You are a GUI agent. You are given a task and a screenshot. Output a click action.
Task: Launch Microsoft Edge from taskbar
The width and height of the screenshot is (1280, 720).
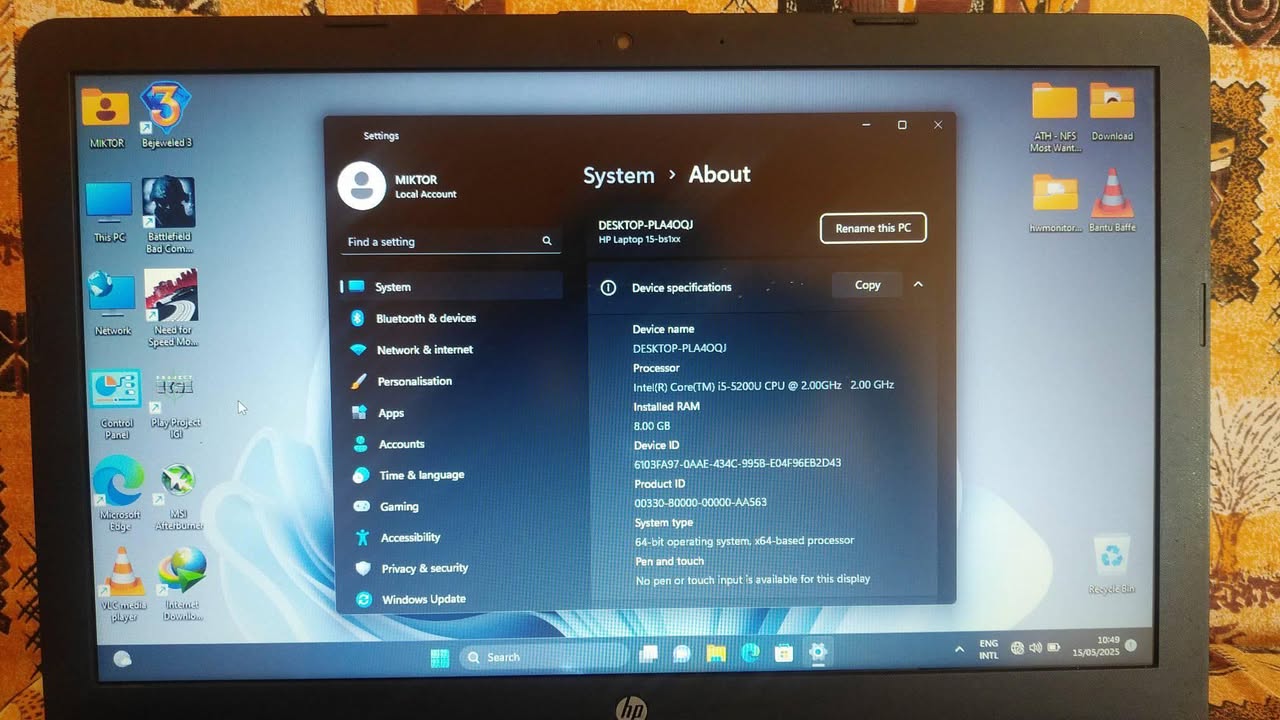(750, 654)
